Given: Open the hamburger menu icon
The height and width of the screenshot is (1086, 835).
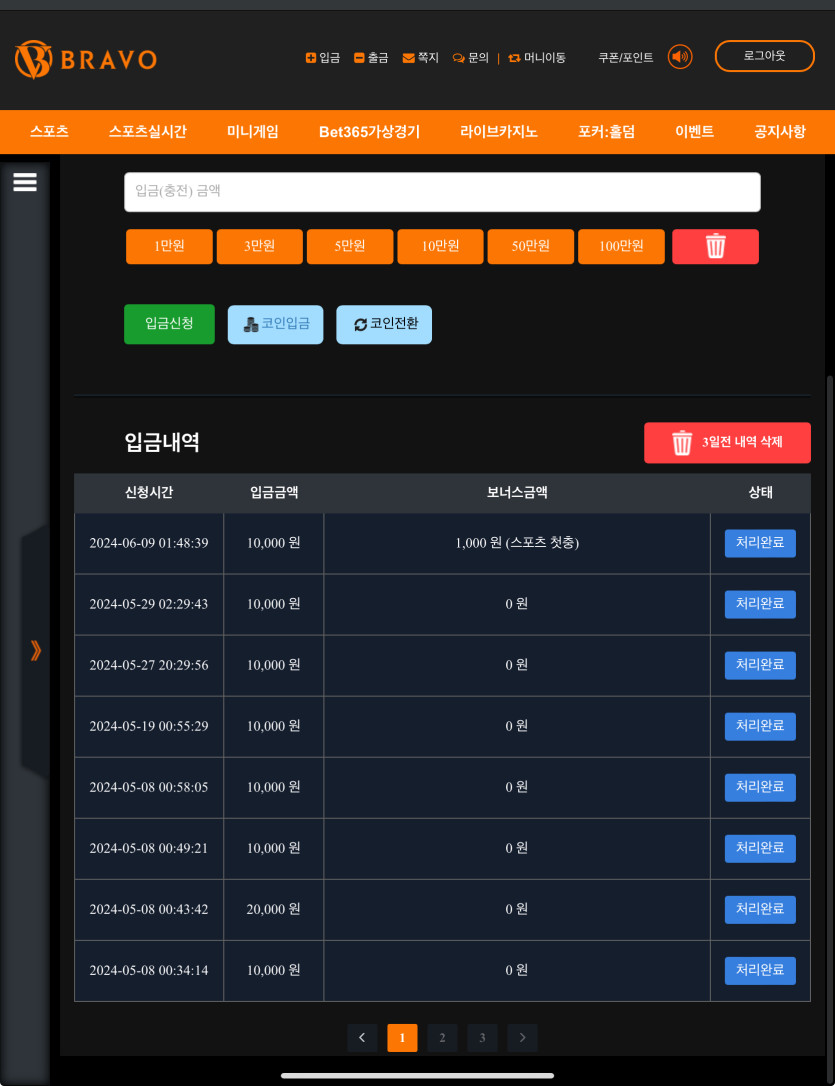Looking at the screenshot, I should coord(25,181).
